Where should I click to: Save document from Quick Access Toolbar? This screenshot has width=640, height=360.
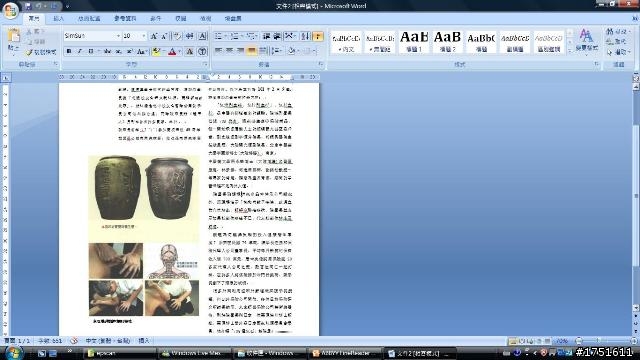28,6
